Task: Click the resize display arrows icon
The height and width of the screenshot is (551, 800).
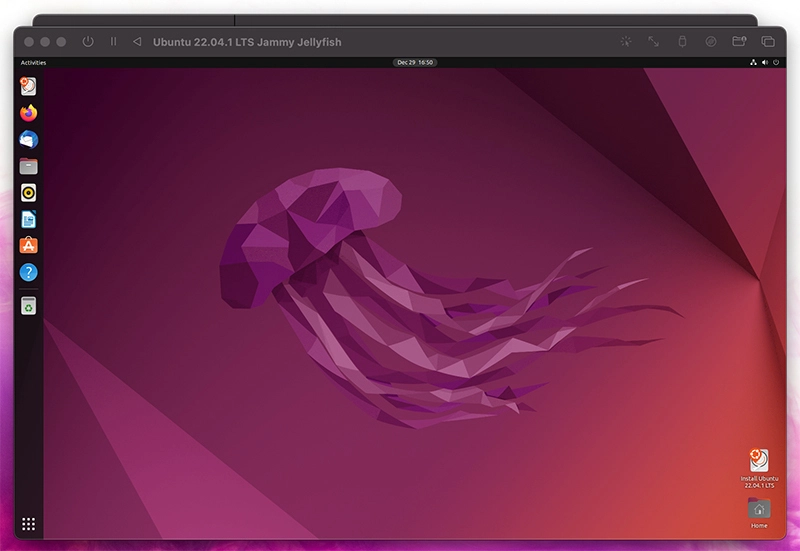Action: coord(654,42)
